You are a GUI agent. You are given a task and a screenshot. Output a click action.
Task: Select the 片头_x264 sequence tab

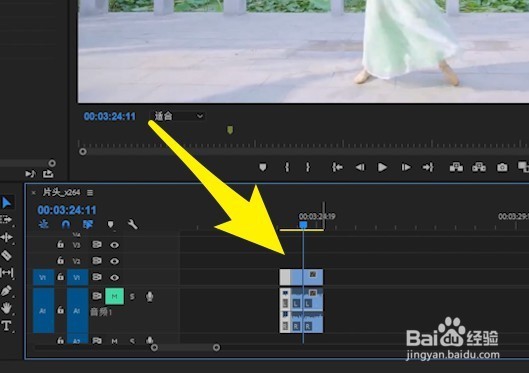click(x=61, y=192)
